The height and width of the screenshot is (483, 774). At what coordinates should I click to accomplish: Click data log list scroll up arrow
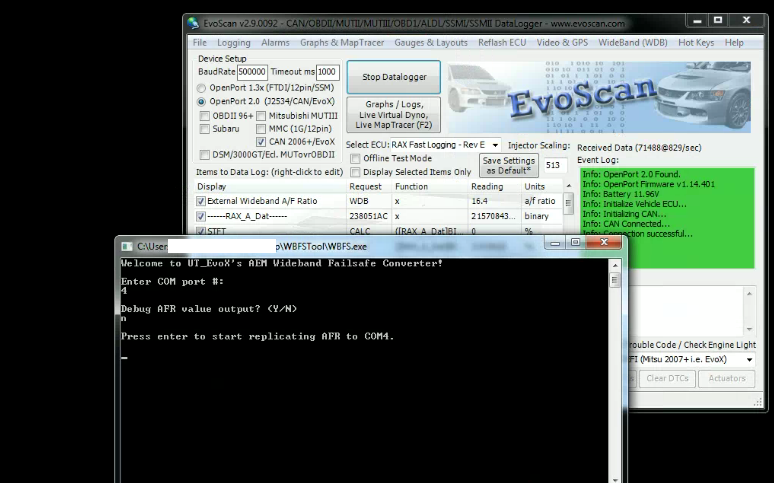(569, 186)
